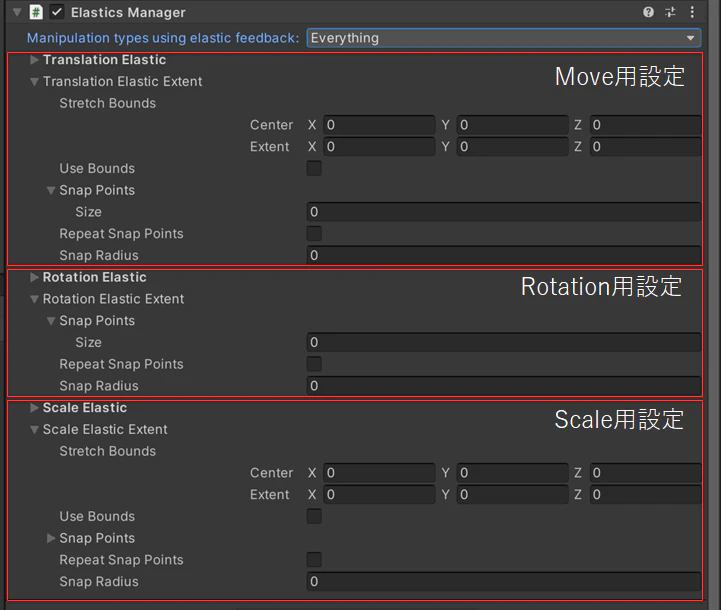Edit rotation Snap Radius field

[x=504, y=386]
